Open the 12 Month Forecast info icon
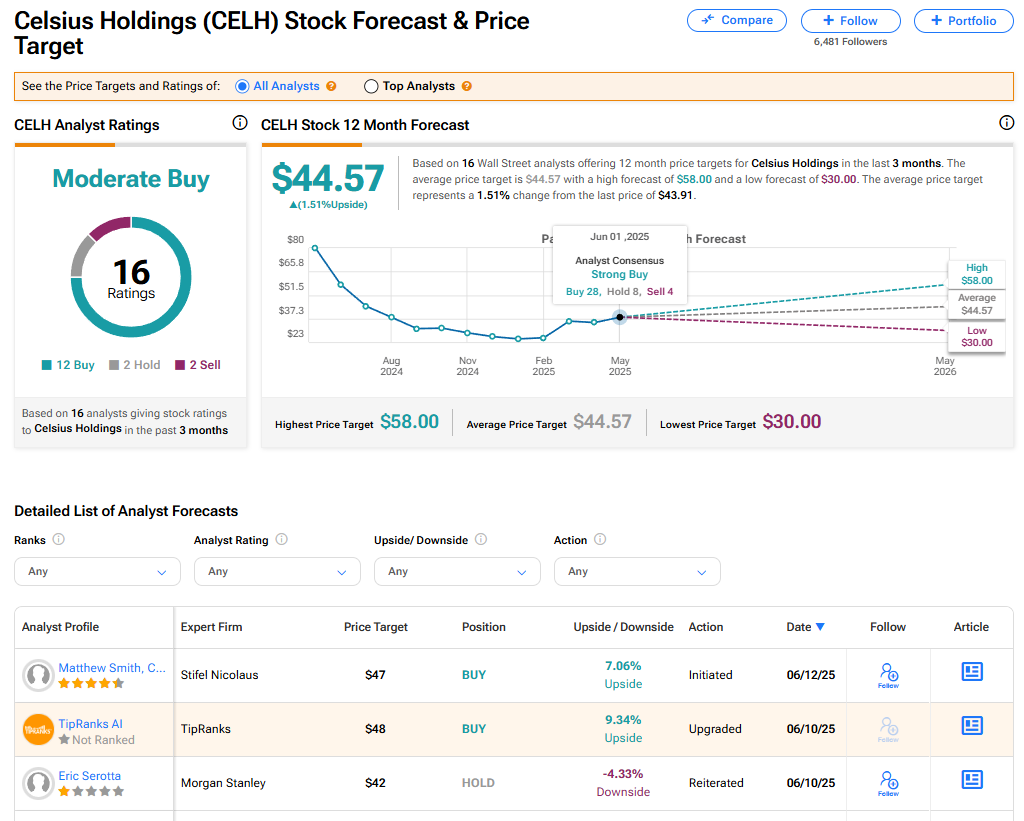Screen dimensions: 1024x821 click(1006, 123)
